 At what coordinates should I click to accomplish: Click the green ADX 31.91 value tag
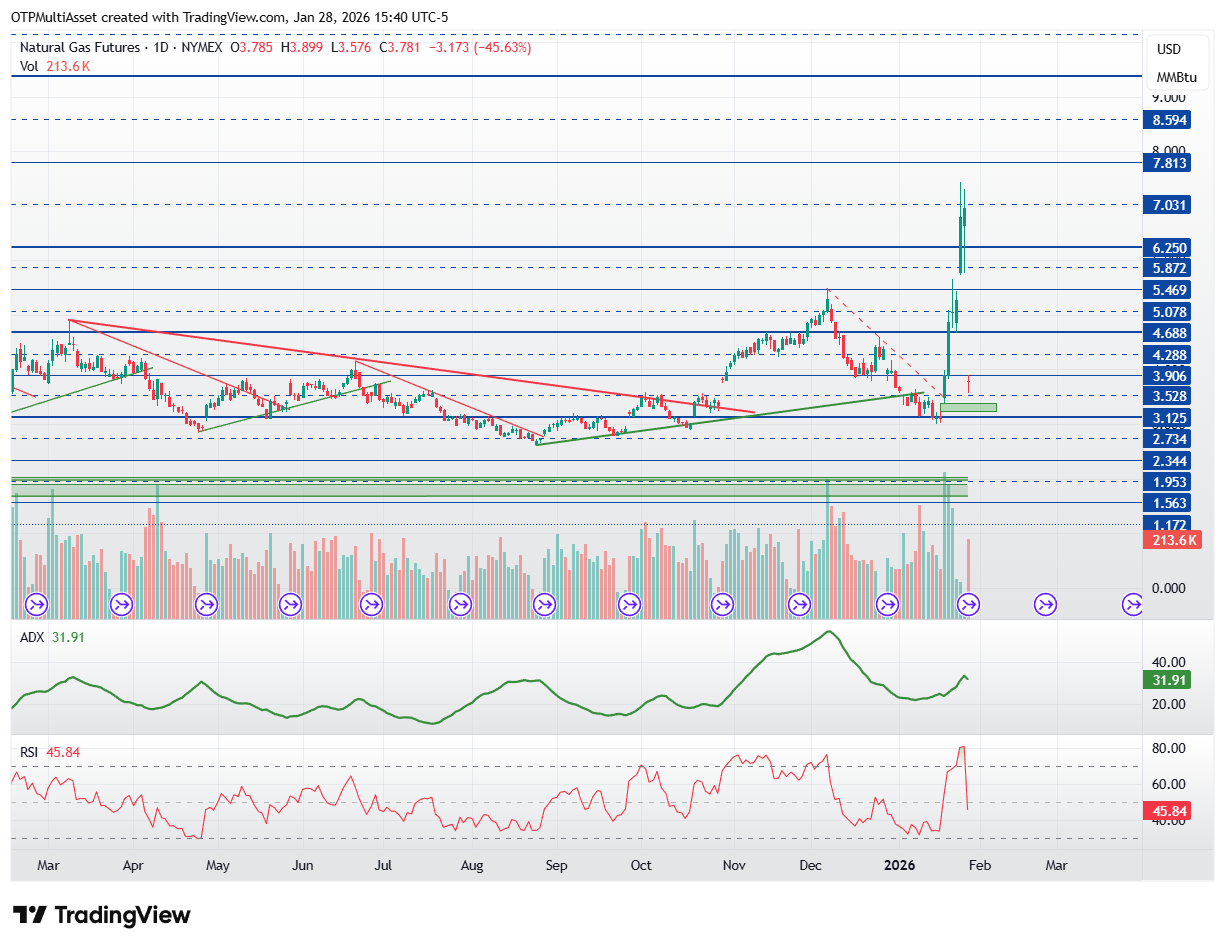coord(1164,680)
